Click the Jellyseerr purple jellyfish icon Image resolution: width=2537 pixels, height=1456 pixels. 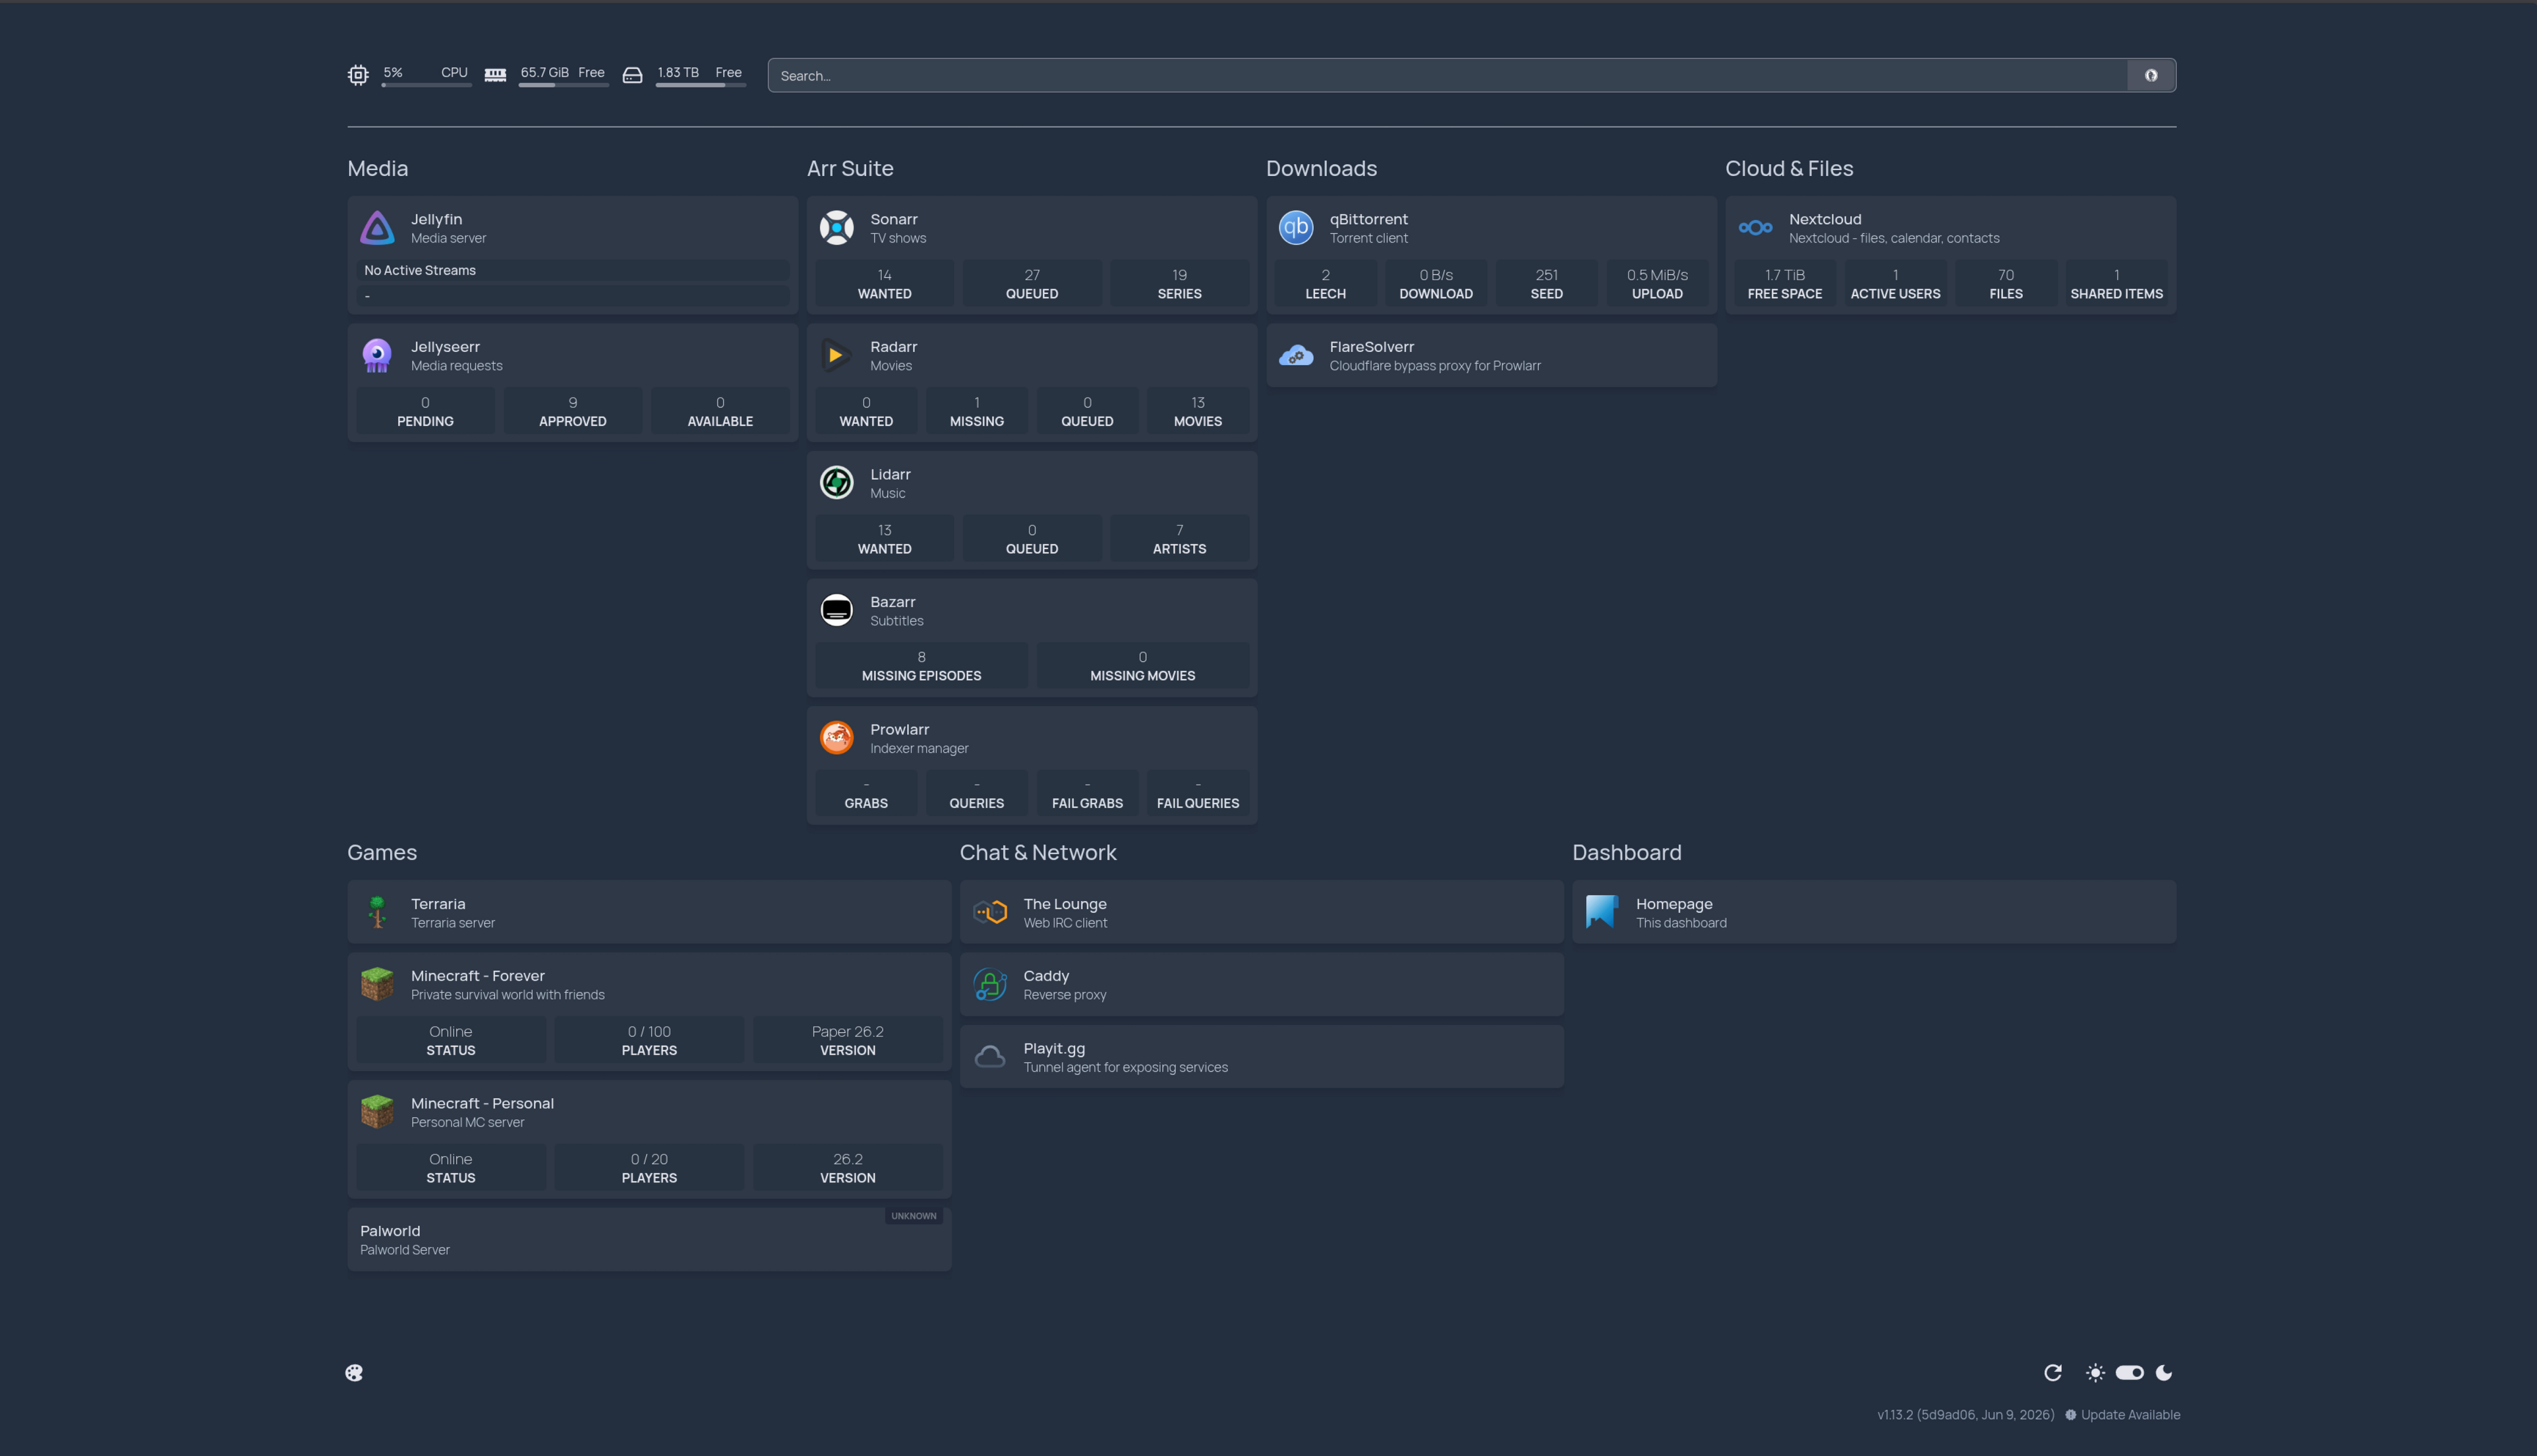[377, 355]
